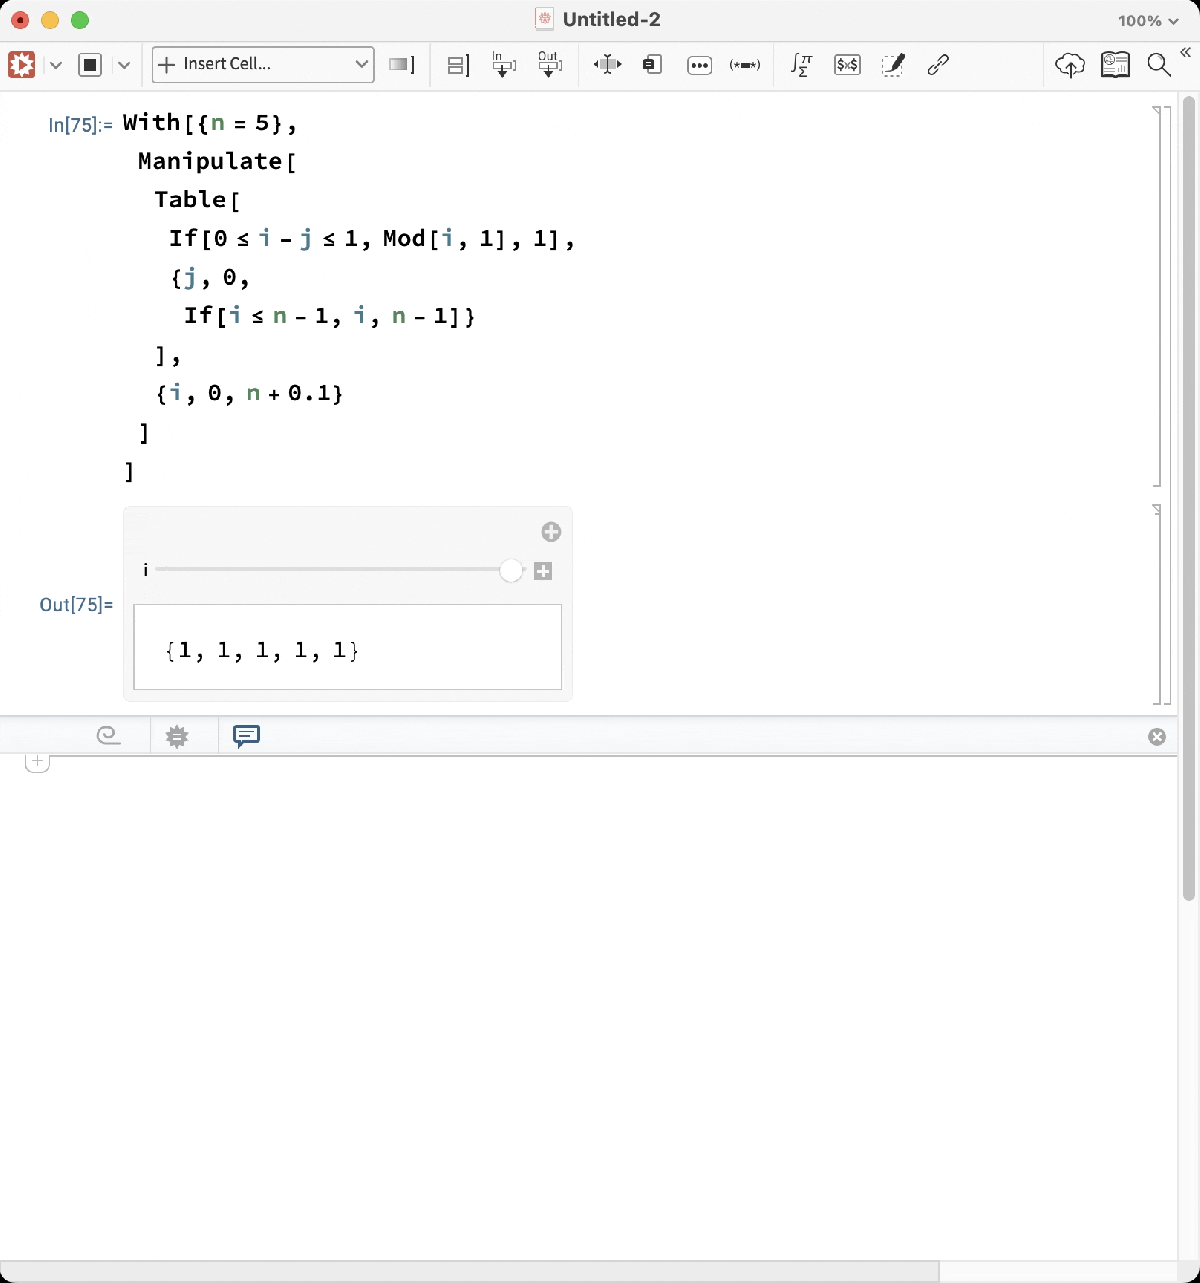Expand the dropdown beside the stop button

point(124,65)
